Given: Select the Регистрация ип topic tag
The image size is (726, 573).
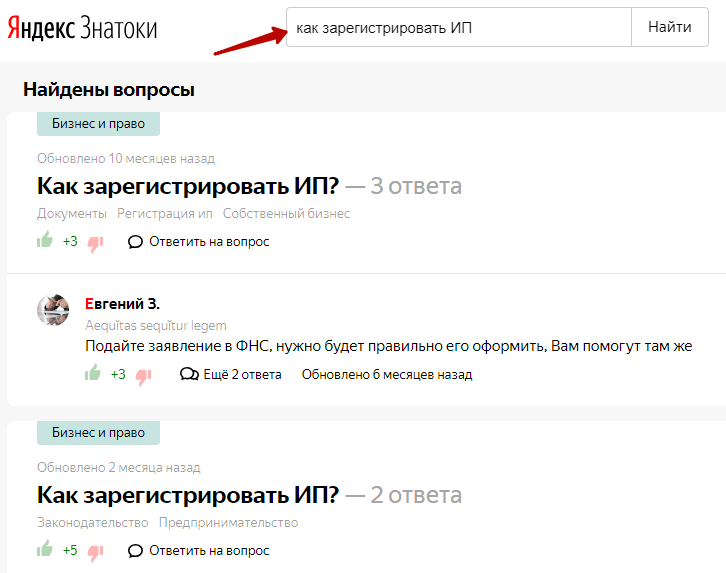Looking at the screenshot, I should click(x=165, y=213).
